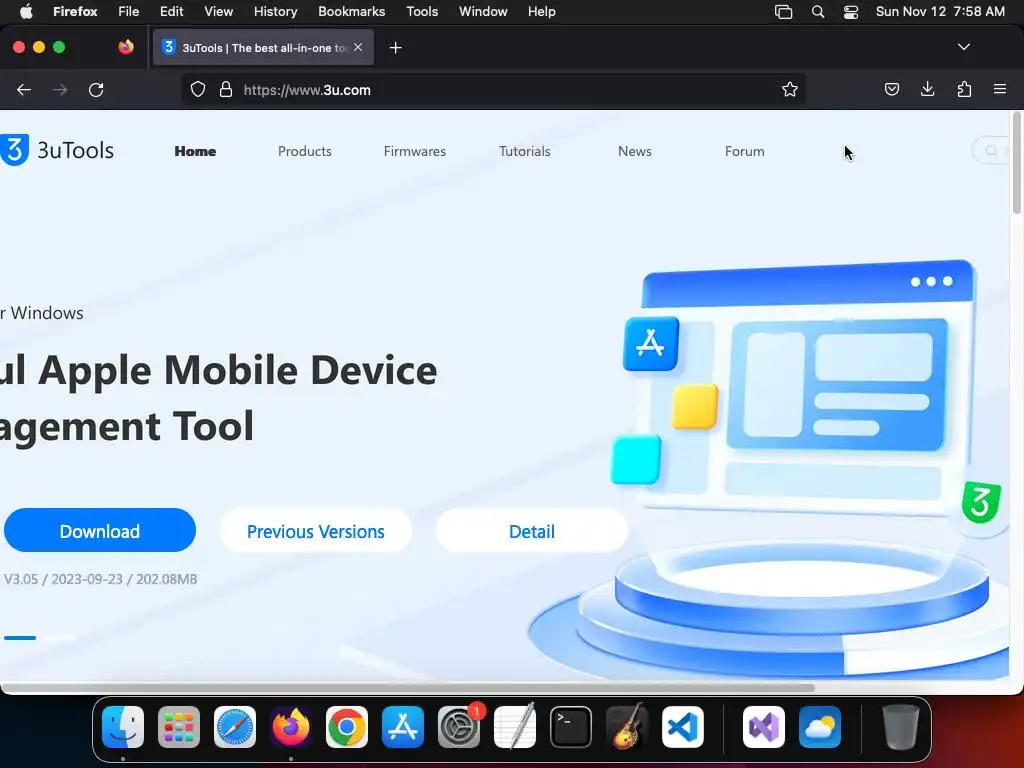The width and height of the screenshot is (1024, 768).
Task: Click the Stage Manager menu bar icon
Action: (x=784, y=12)
